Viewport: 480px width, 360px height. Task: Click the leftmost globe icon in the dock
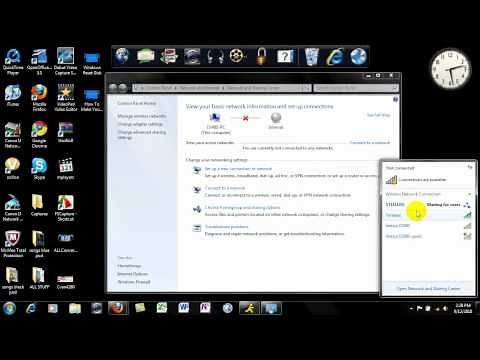pos(122,56)
